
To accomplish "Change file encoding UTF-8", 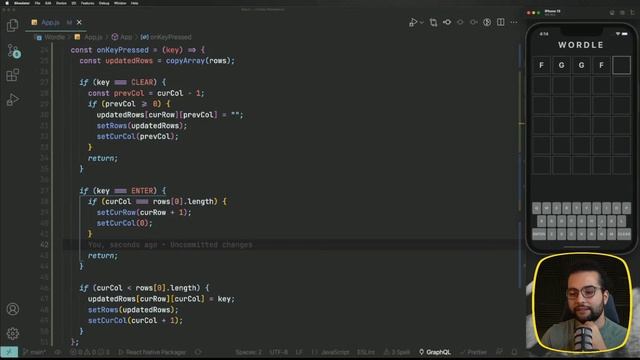I will (x=279, y=352).
